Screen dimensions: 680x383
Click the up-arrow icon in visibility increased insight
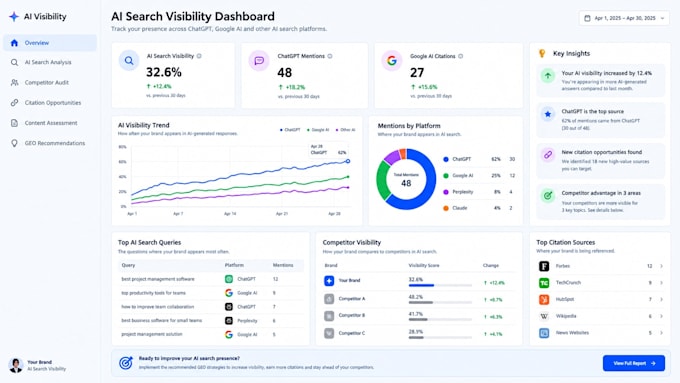(x=548, y=76)
